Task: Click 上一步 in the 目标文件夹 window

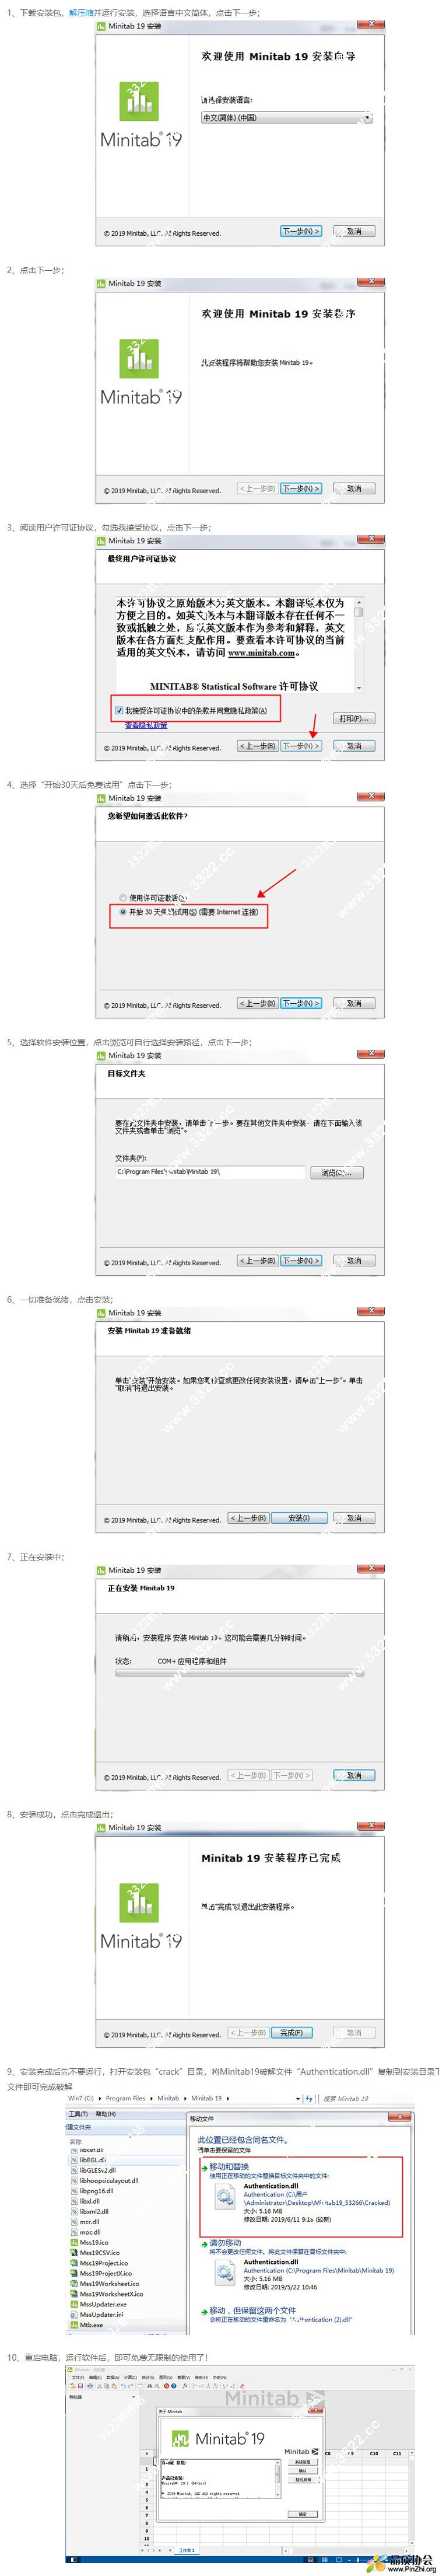Action: coord(258,1260)
